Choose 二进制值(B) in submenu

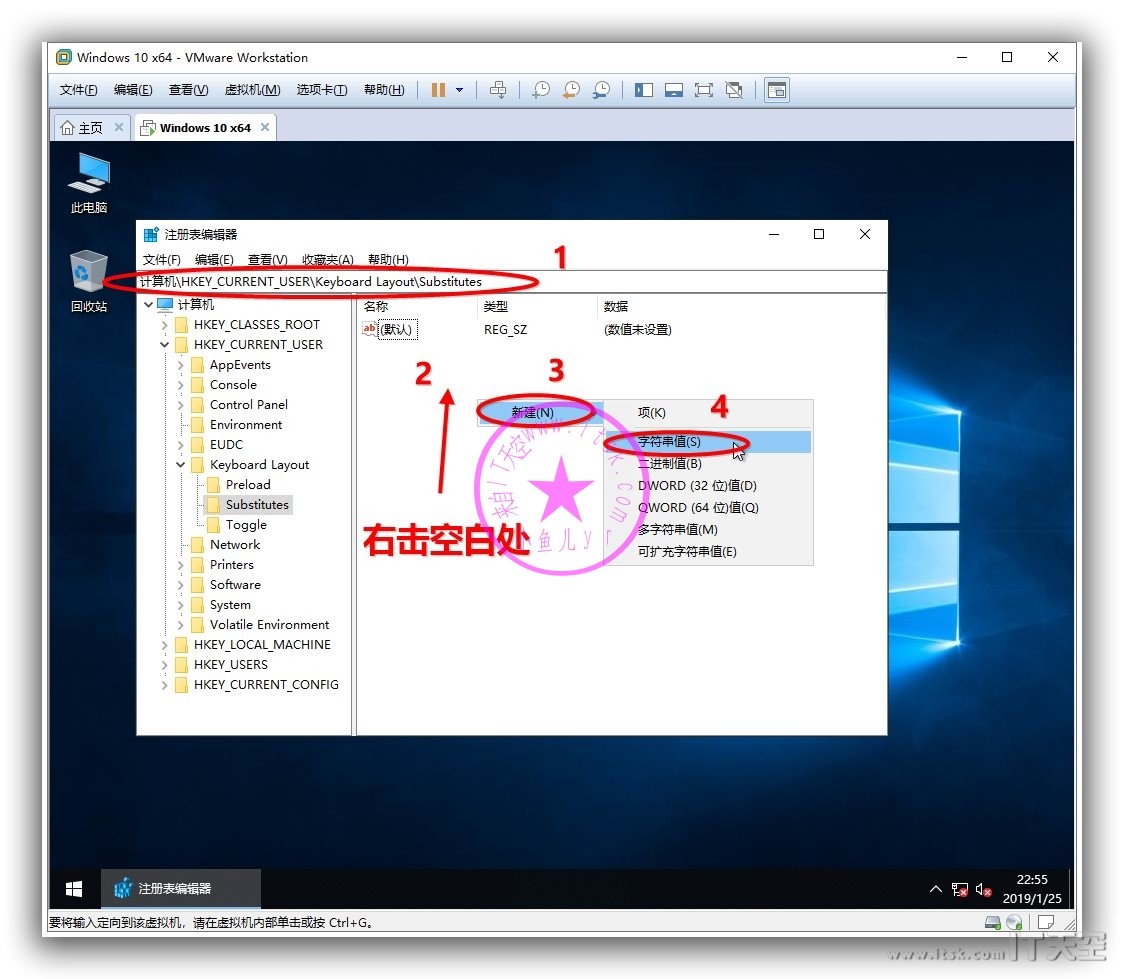pos(709,464)
